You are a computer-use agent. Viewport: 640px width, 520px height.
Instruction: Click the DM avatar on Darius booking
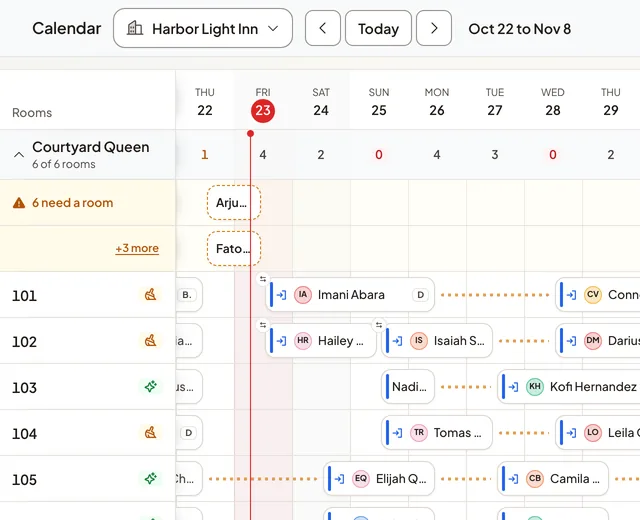593,341
